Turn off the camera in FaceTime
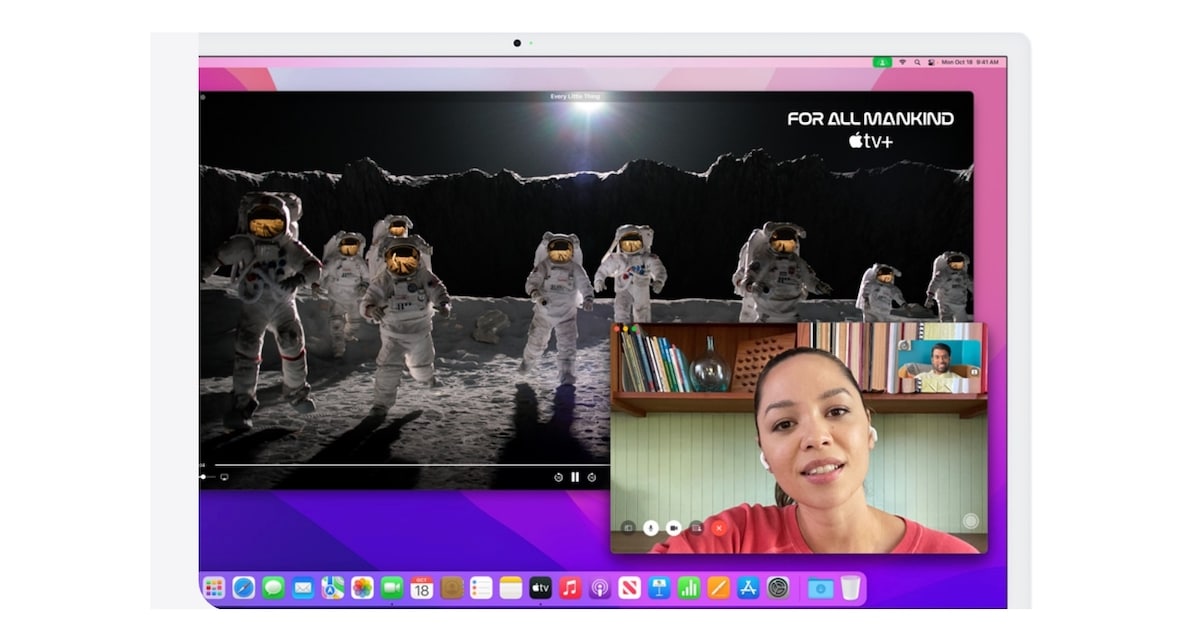1200x628 pixels. [x=674, y=527]
